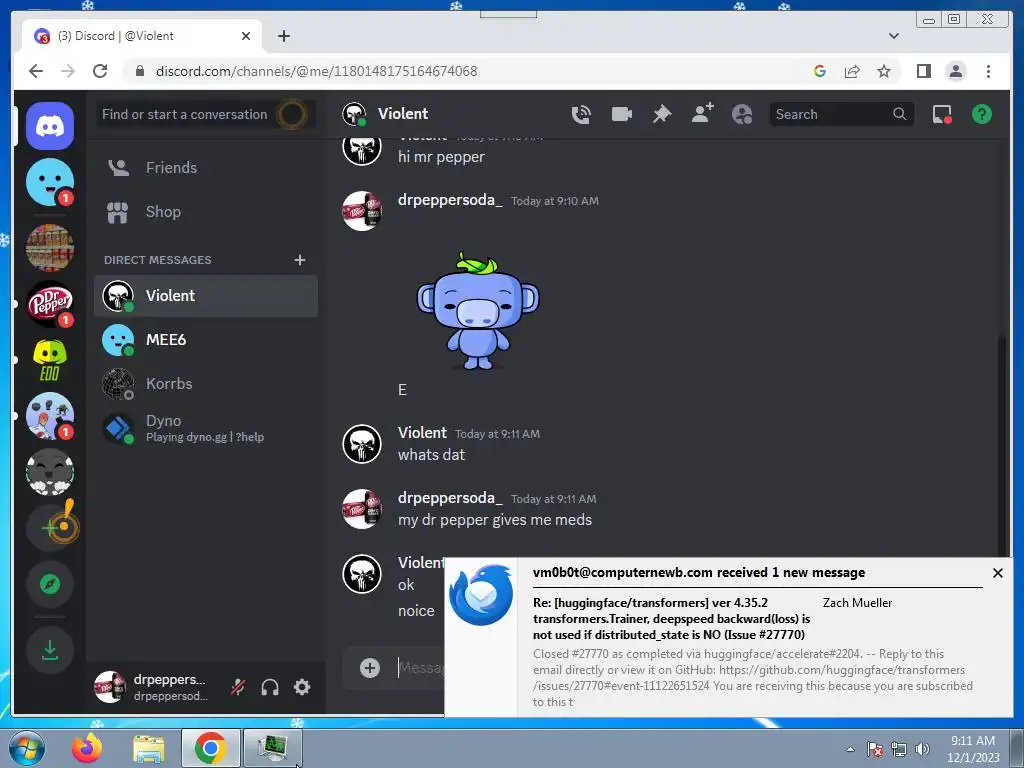
Task: Open the cartoon characters server icon
Action: click(50, 416)
